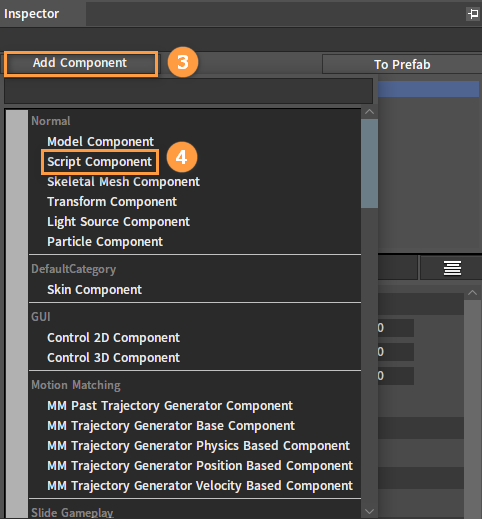The height and width of the screenshot is (519, 482).
Task: Choose Skeletal Mesh Component
Action: coord(123,182)
